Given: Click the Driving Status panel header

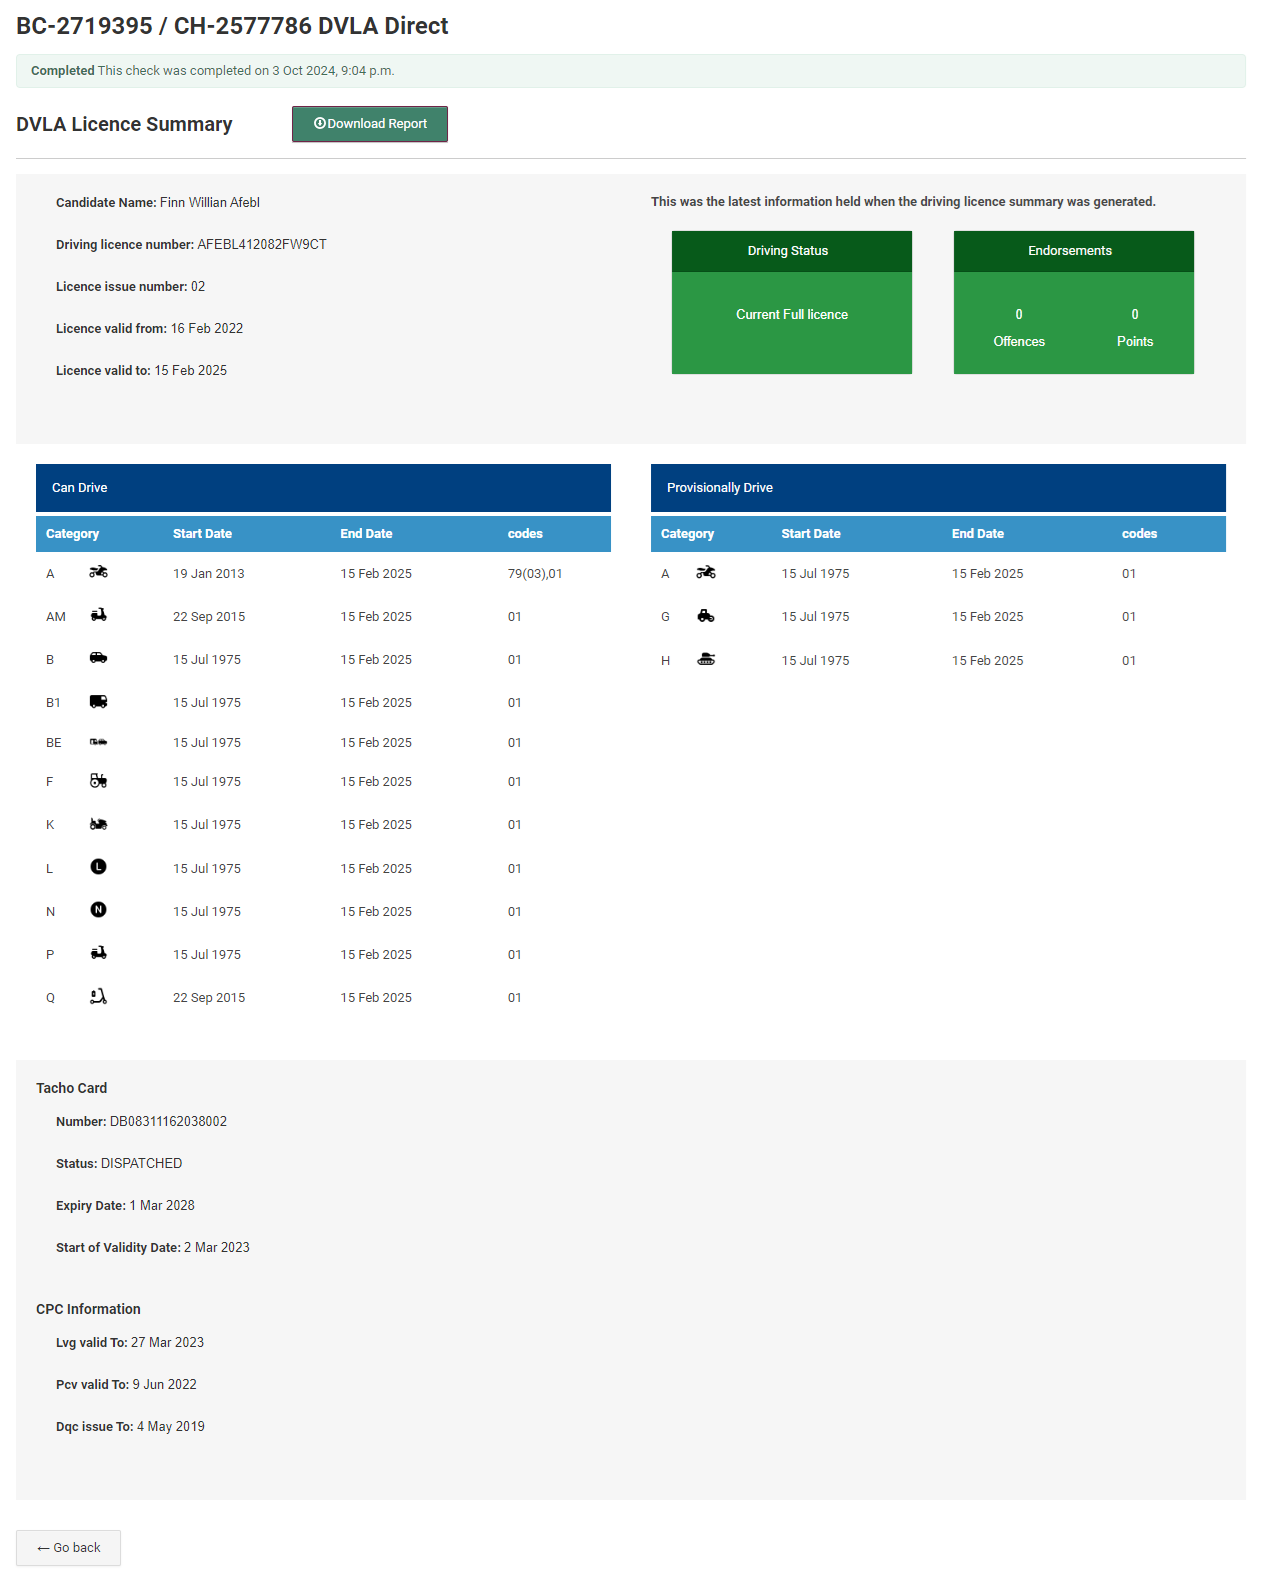Looking at the screenshot, I should tap(791, 251).
